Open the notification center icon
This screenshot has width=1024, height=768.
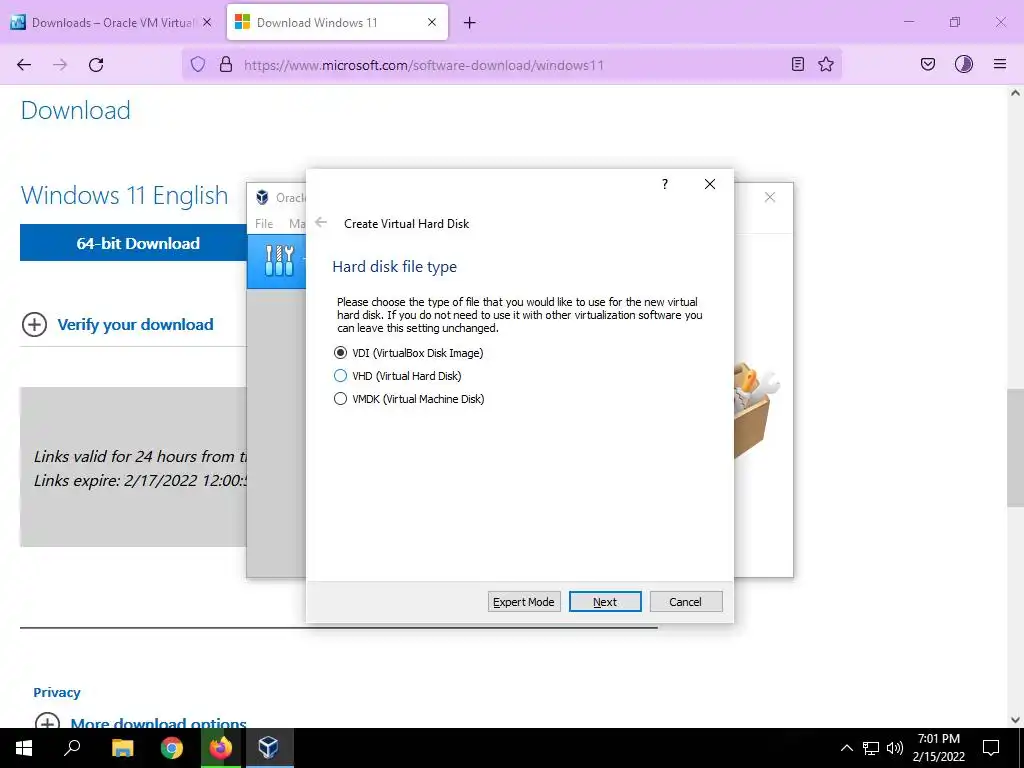[x=991, y=748]
